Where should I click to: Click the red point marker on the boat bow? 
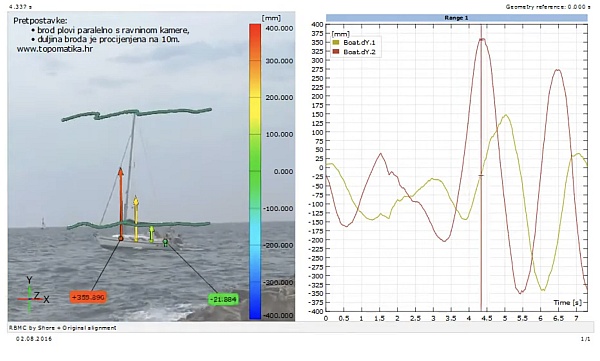(121, 238)
